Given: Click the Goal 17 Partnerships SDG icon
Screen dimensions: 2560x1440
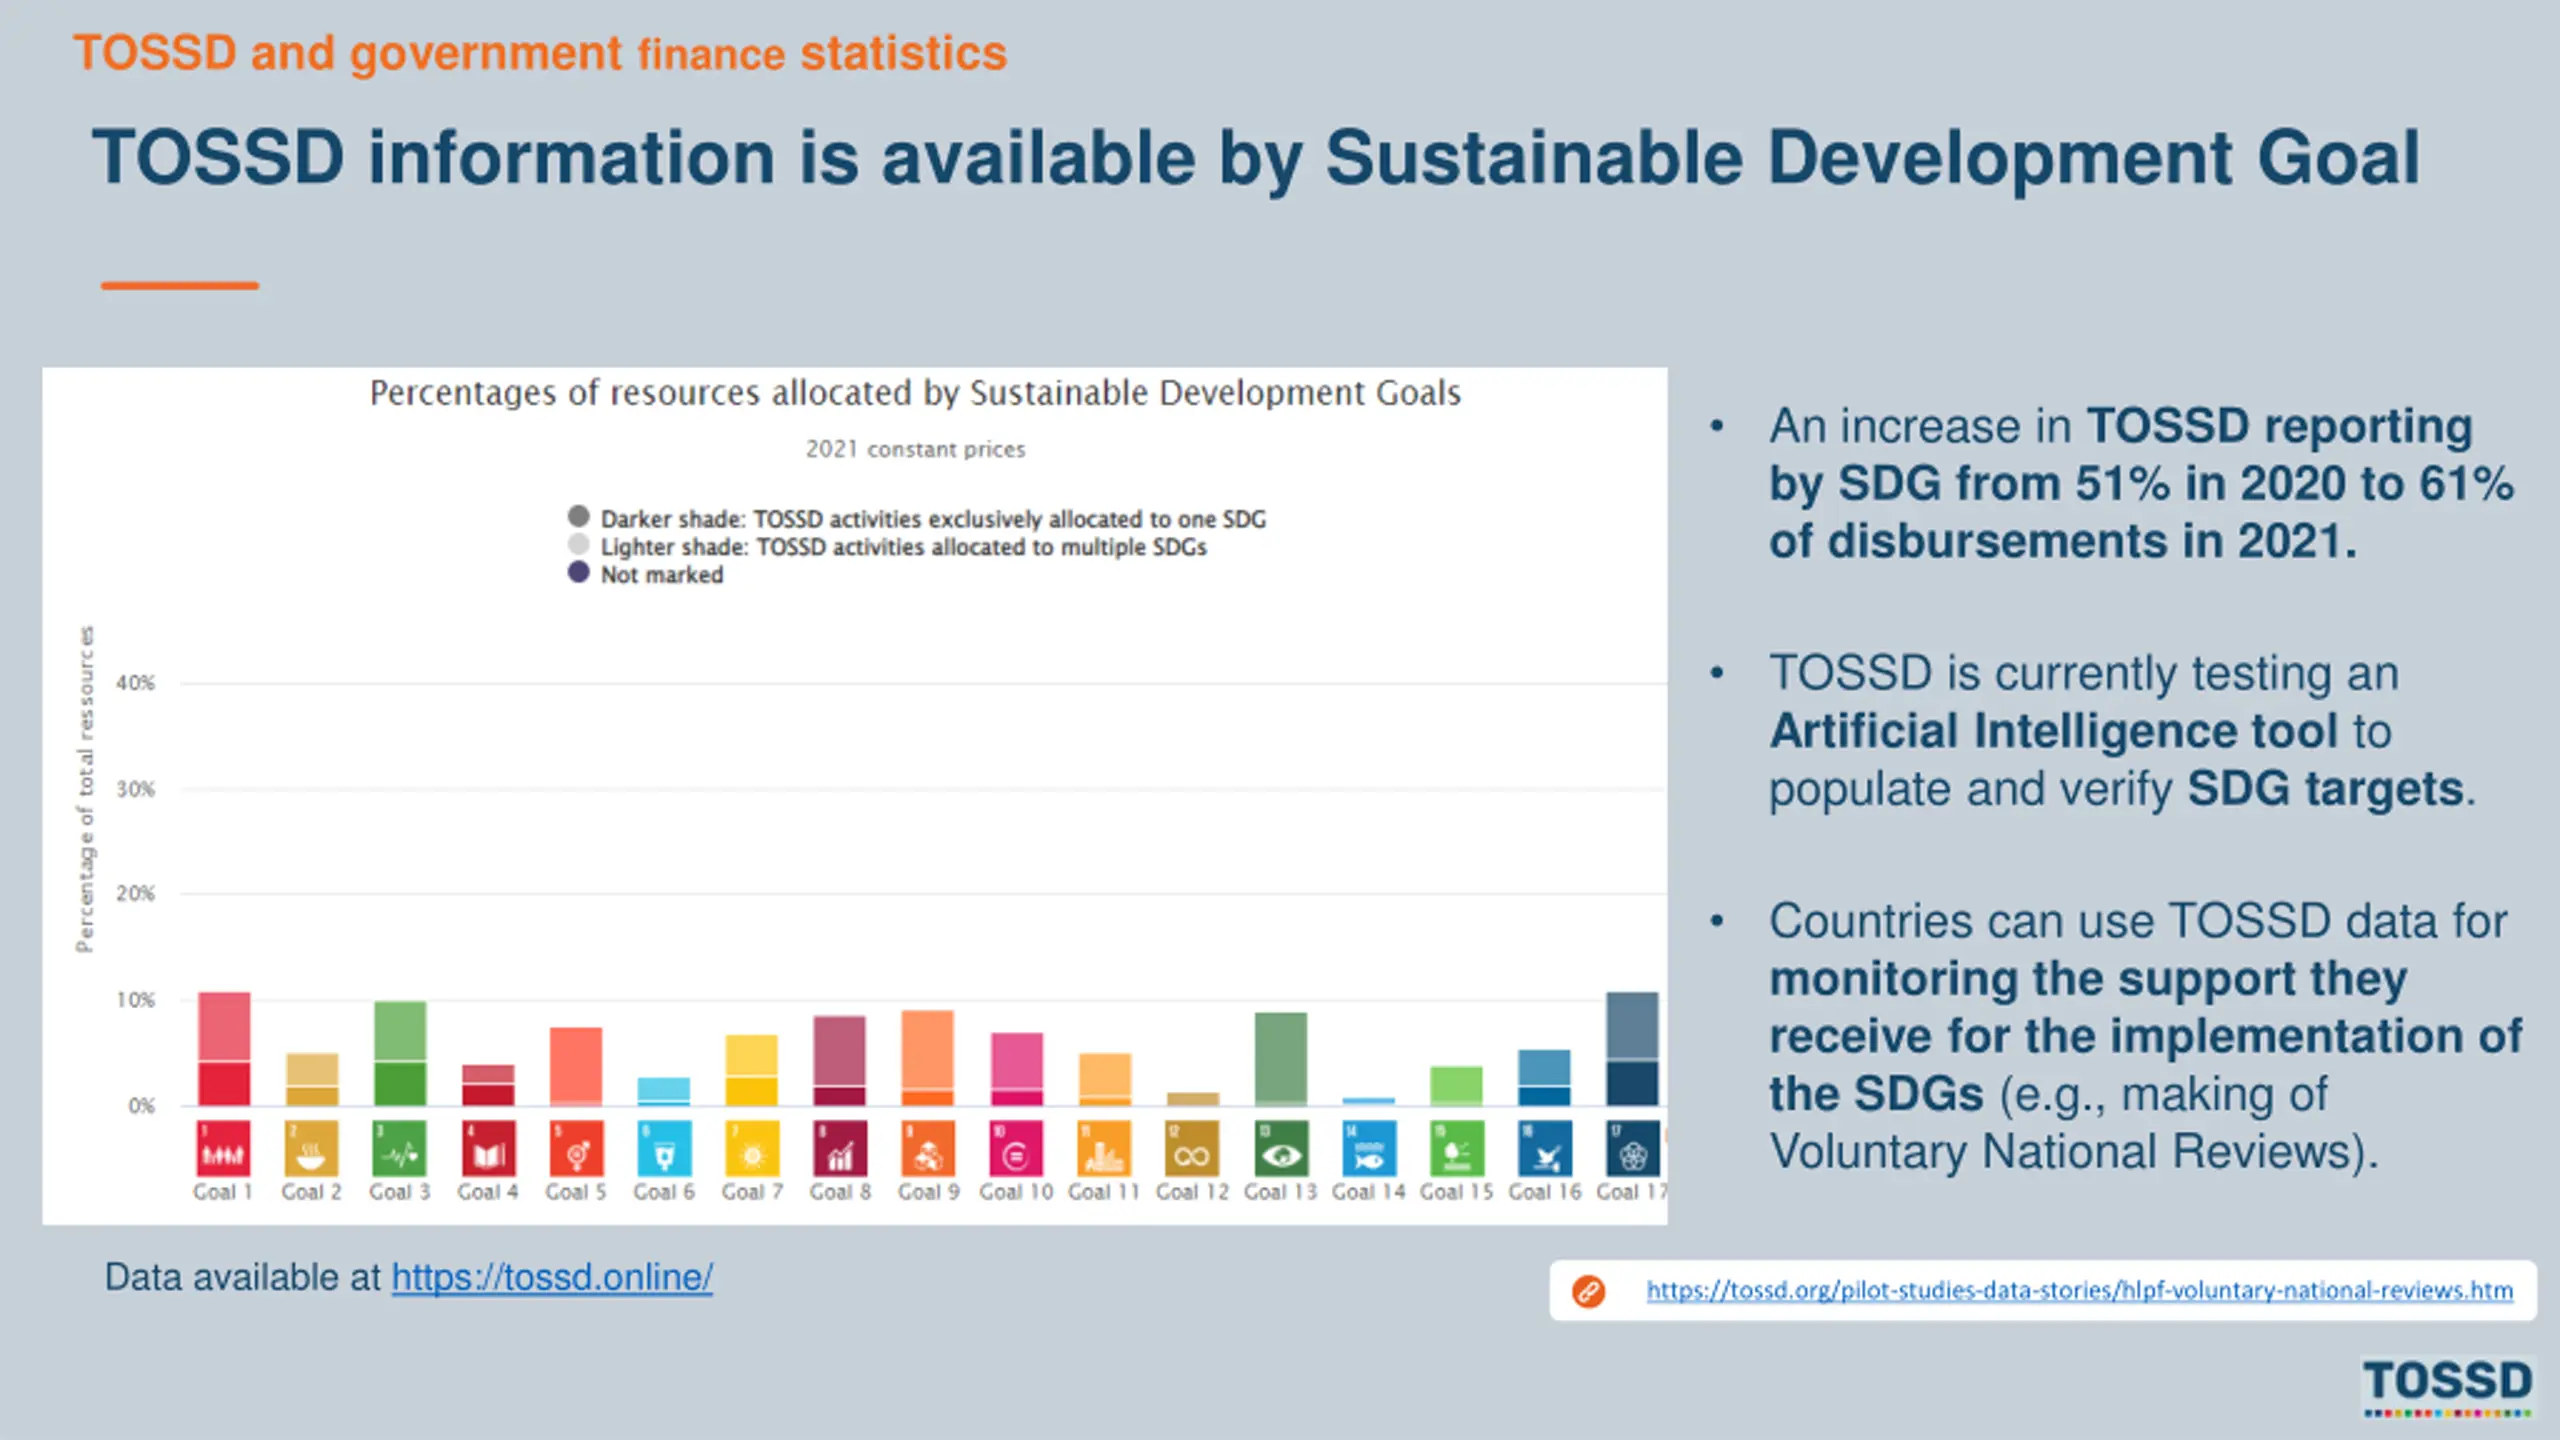Looking at the screenshot, I should (x=1633, y=1148).
